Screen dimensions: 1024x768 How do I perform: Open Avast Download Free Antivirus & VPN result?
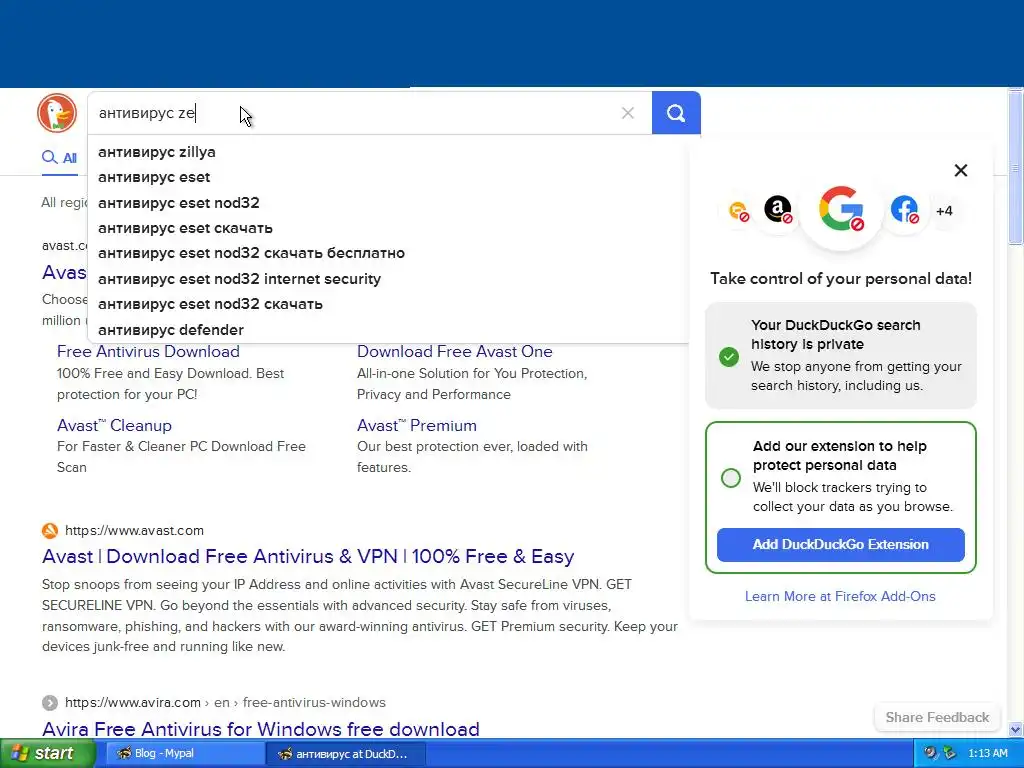click(308, 556)
